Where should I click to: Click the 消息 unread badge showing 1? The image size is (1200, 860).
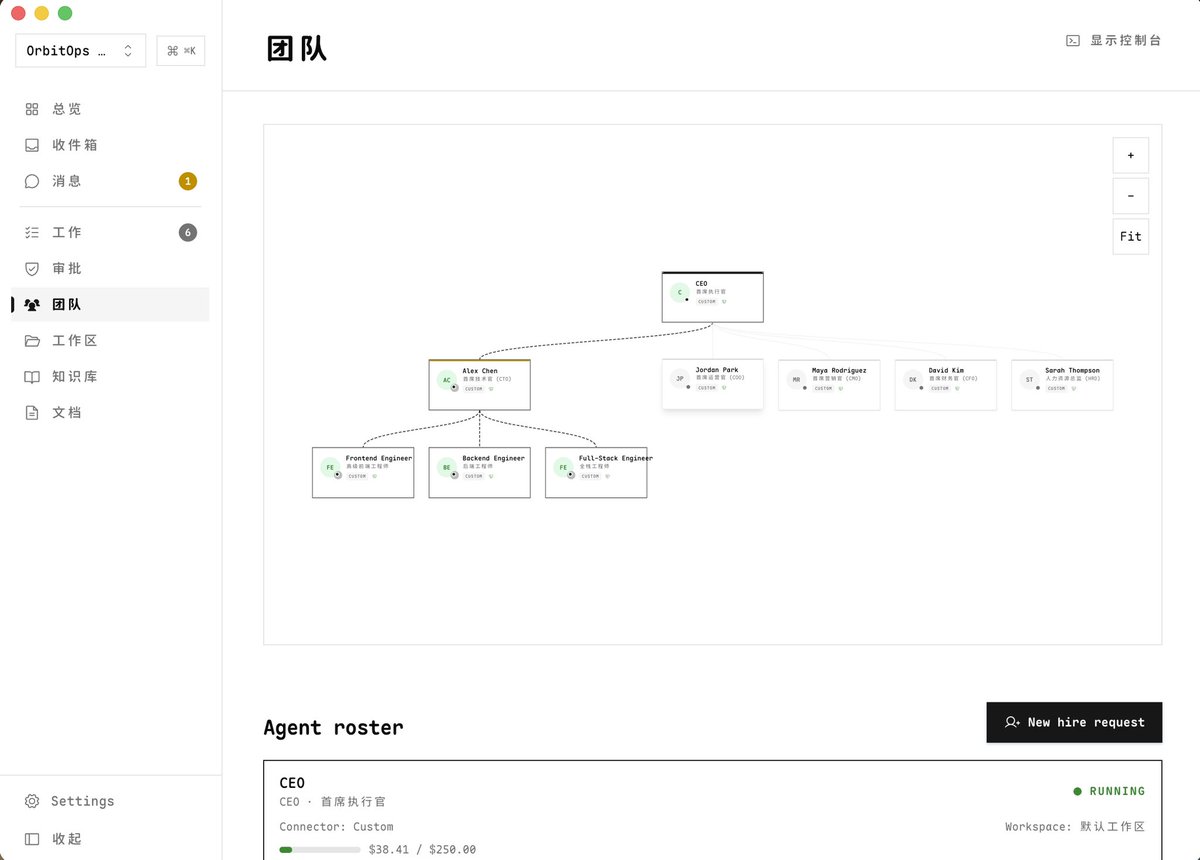[x=188, y=181]
